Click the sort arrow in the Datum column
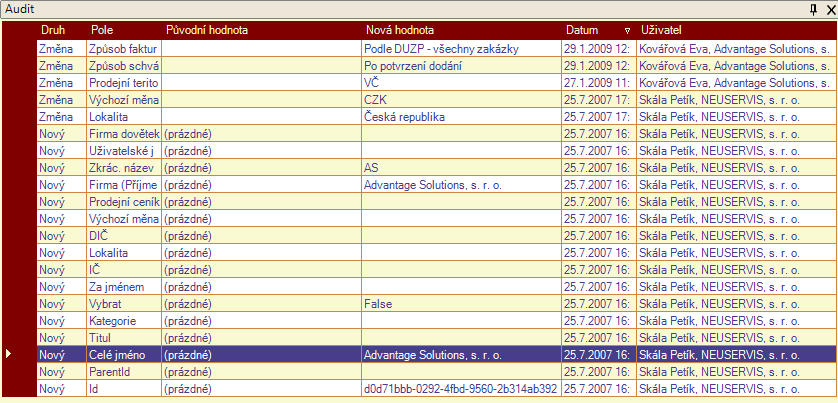The image size is (838, 403). click(627, 30)
